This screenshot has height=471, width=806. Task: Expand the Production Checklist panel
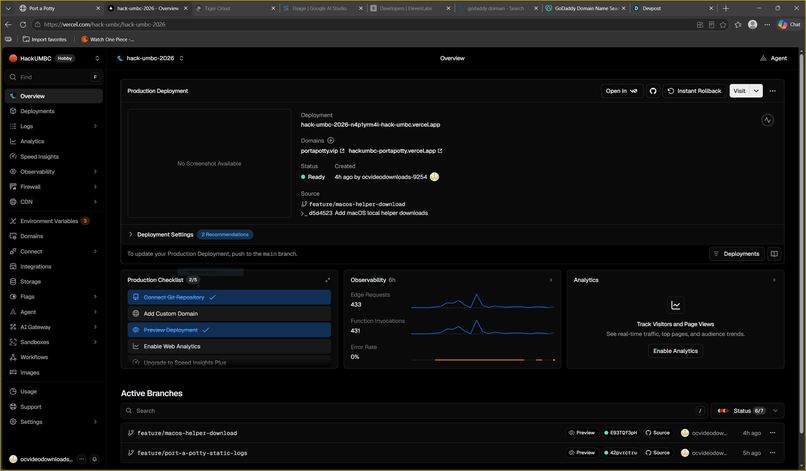click(327, 280)
